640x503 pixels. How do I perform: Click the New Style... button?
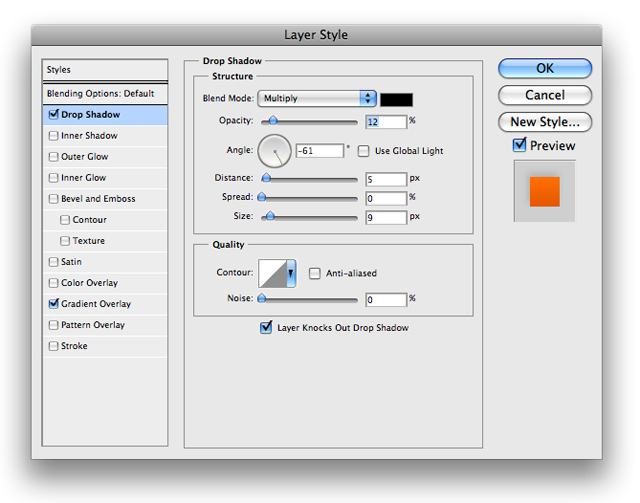[x=545, y=122]
